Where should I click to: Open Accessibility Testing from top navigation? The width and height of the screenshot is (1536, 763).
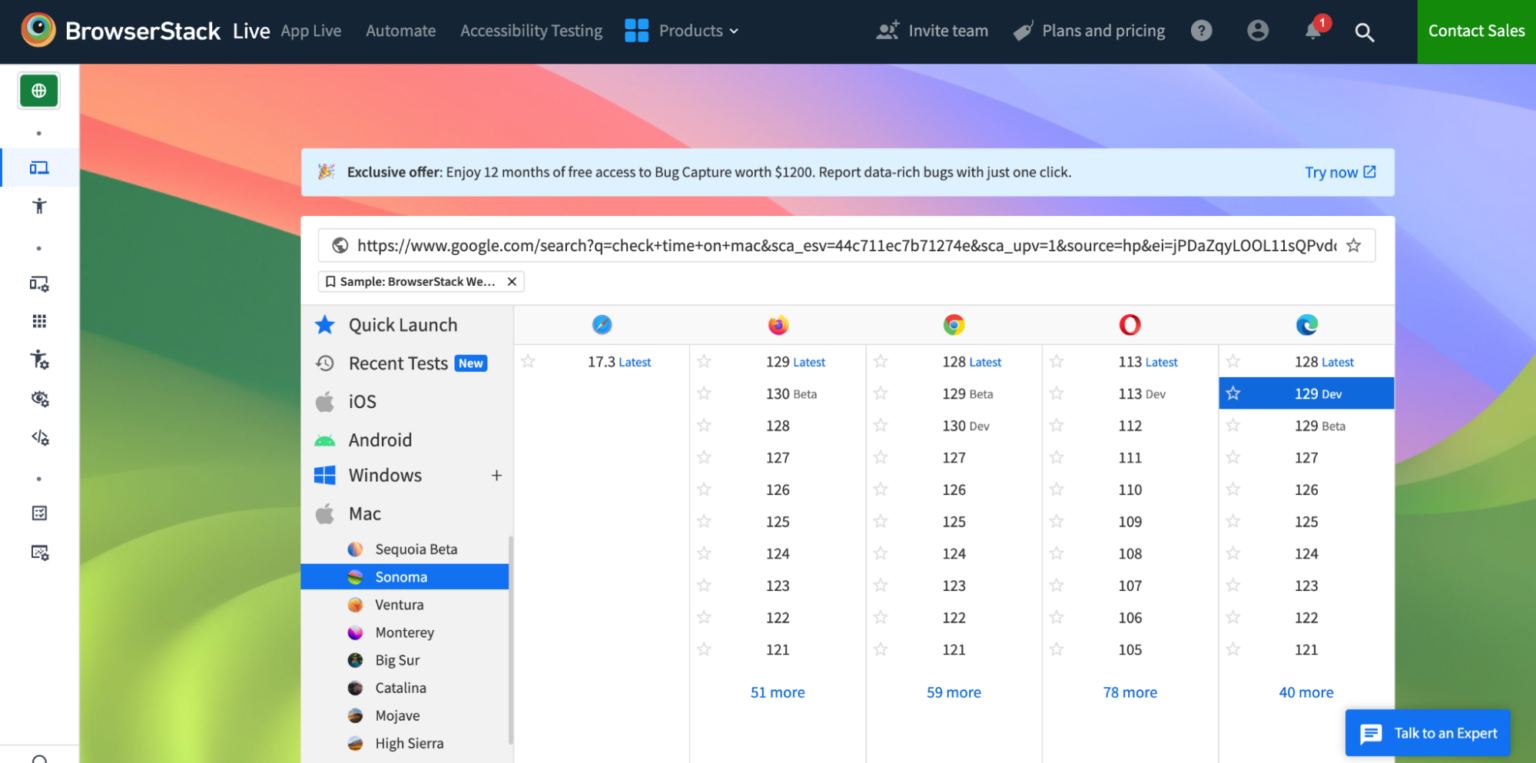[531, 30]
